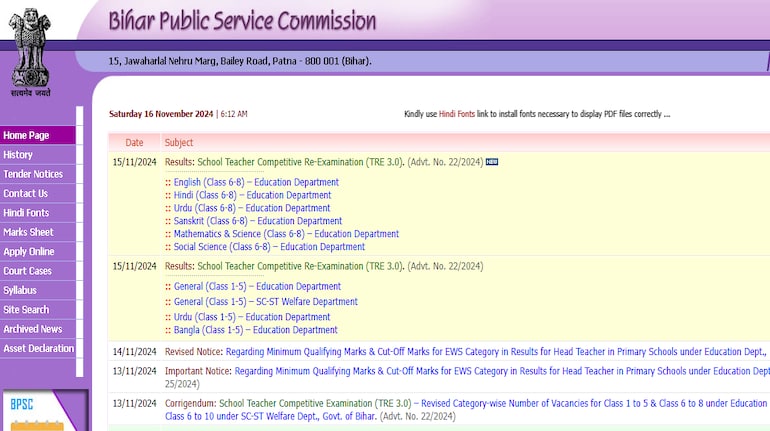770x431 pixels.
Task: Click second TRE 3.0 Re-Examination heading above General links
Action: [301, 266]
